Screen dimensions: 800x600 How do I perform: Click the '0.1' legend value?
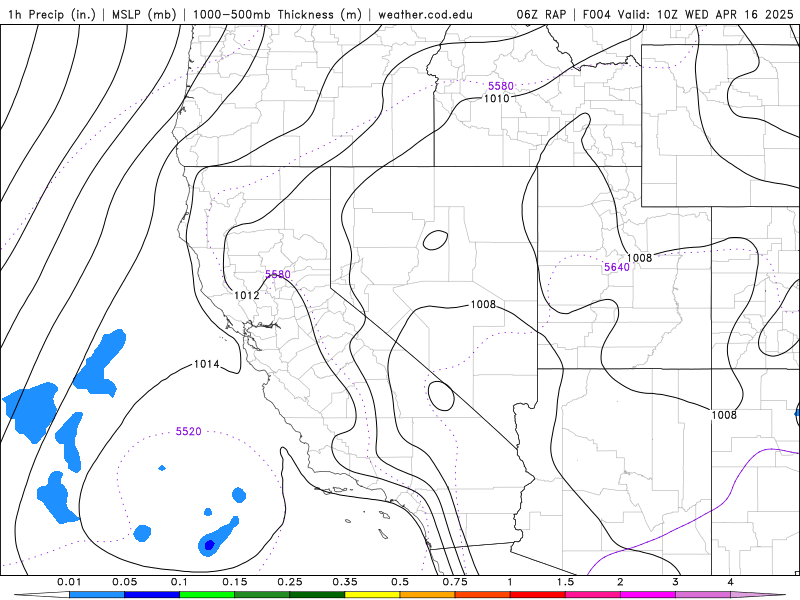[179, 582]
